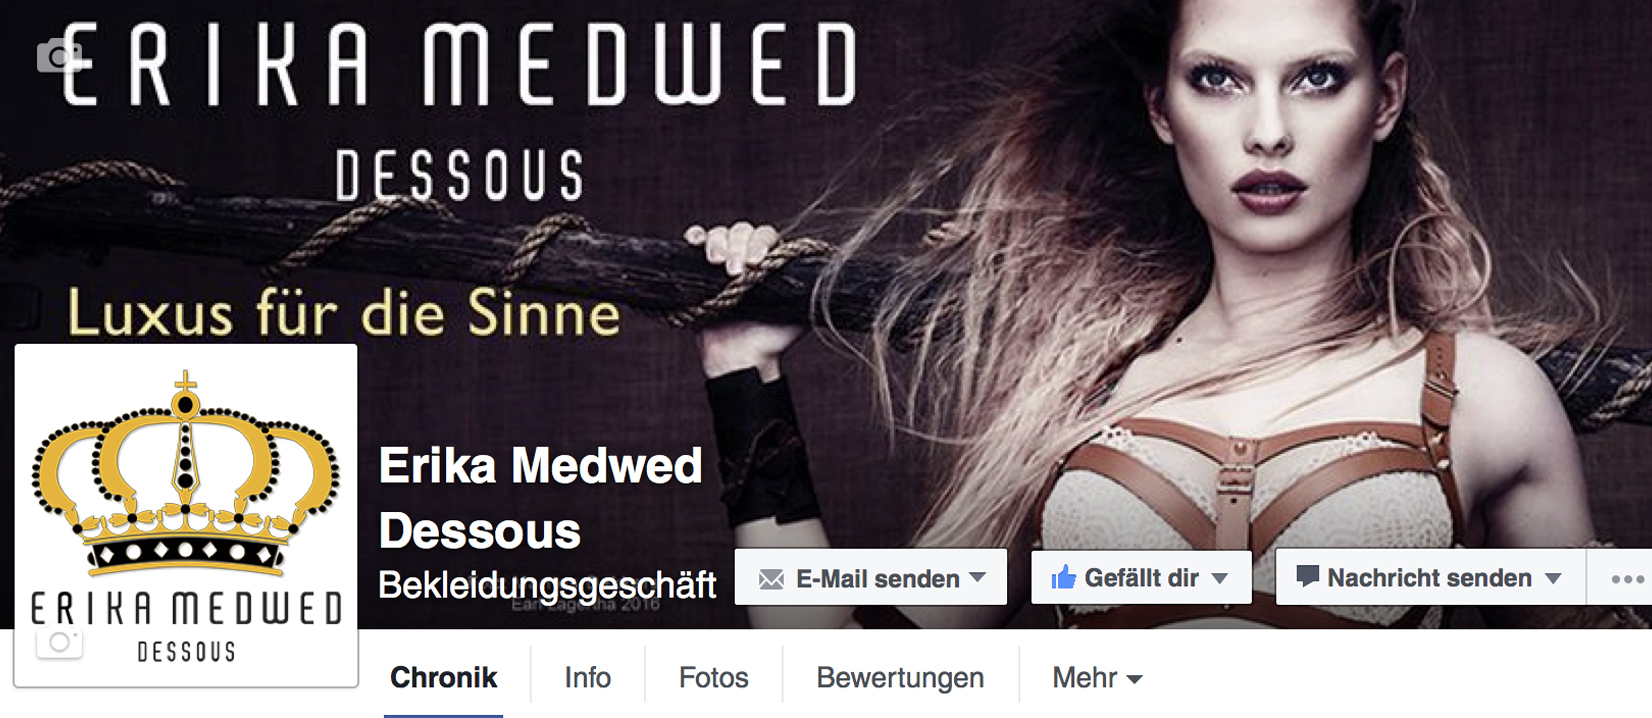Viewport: 1652px width, 718px height.
Task: Click the envelope icon on E-Mail senden
Action: (x=771, y=579)
